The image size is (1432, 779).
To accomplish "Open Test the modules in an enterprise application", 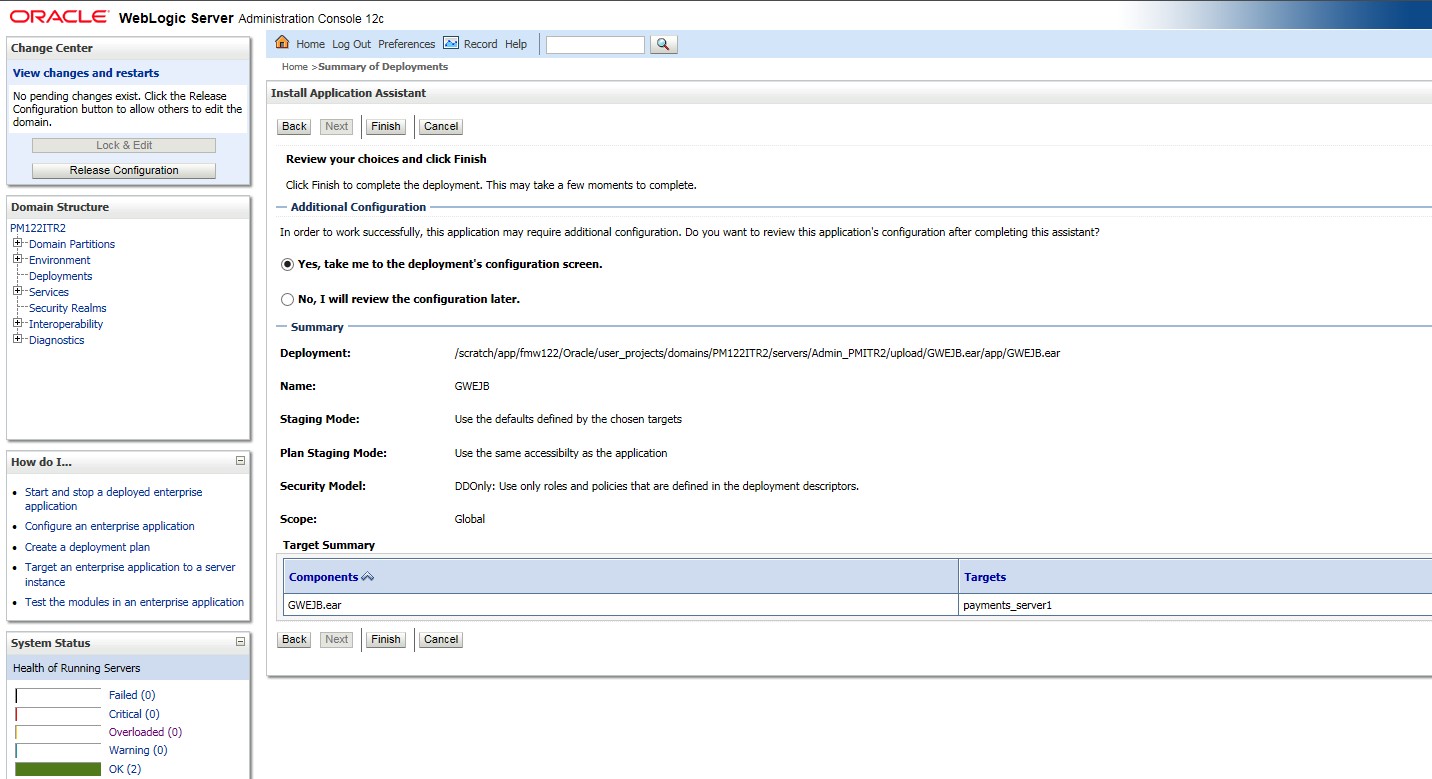I will coord(134,602).
